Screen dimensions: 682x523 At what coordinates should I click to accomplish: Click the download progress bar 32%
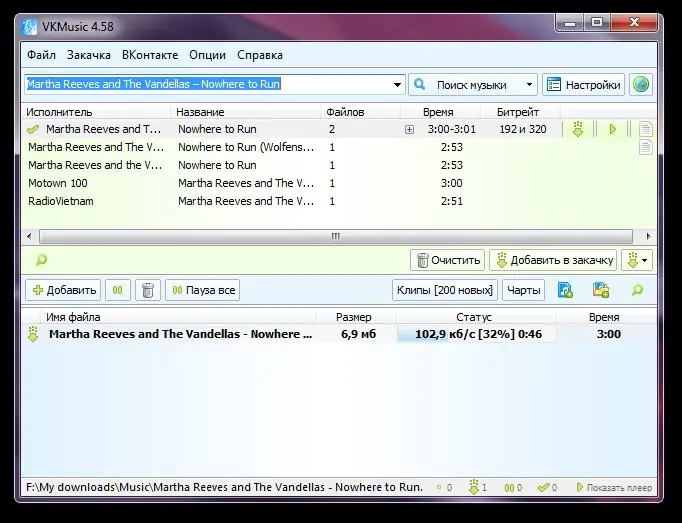coord(476,334)
